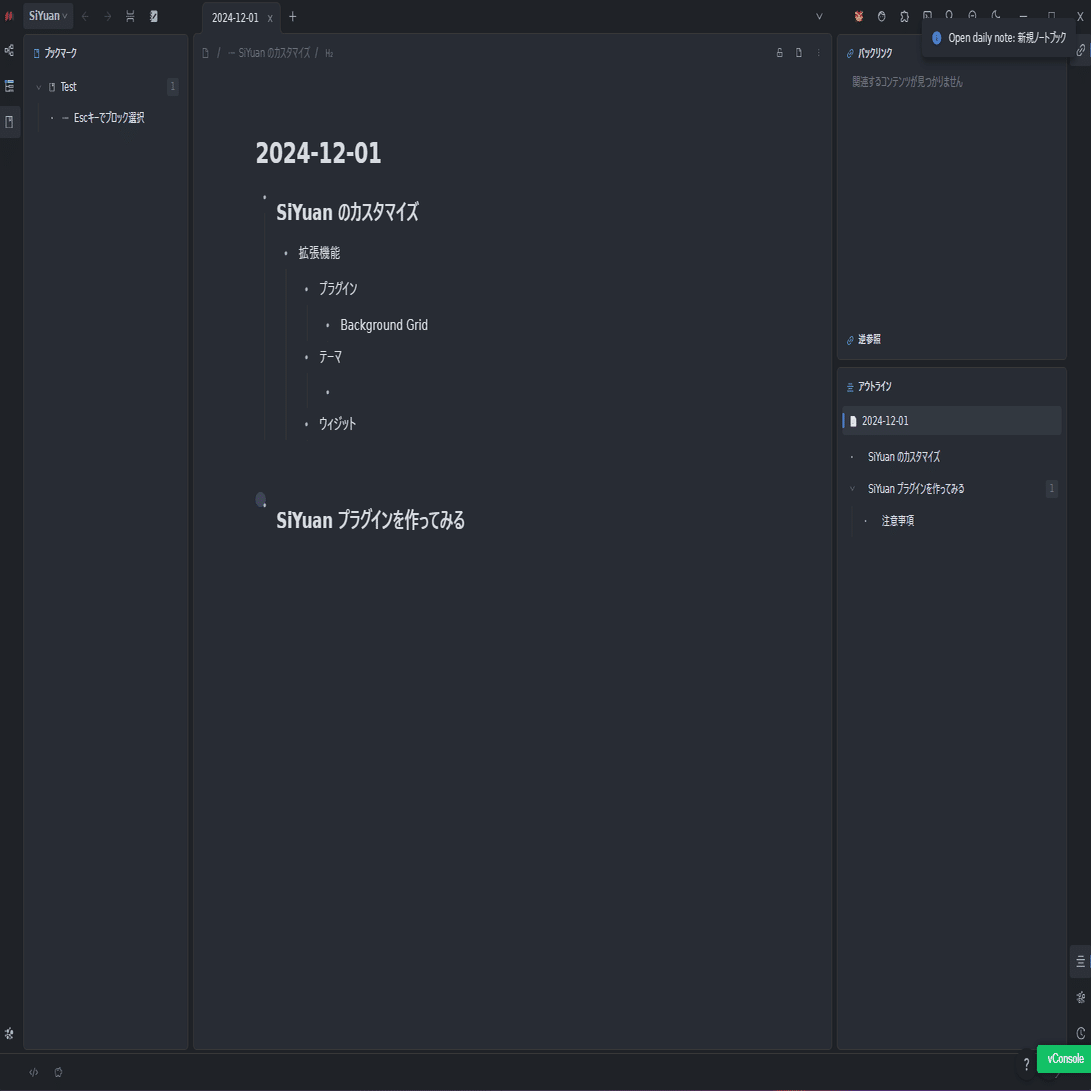Toggle the bookmark panel sidebar icon

point(9,122)
